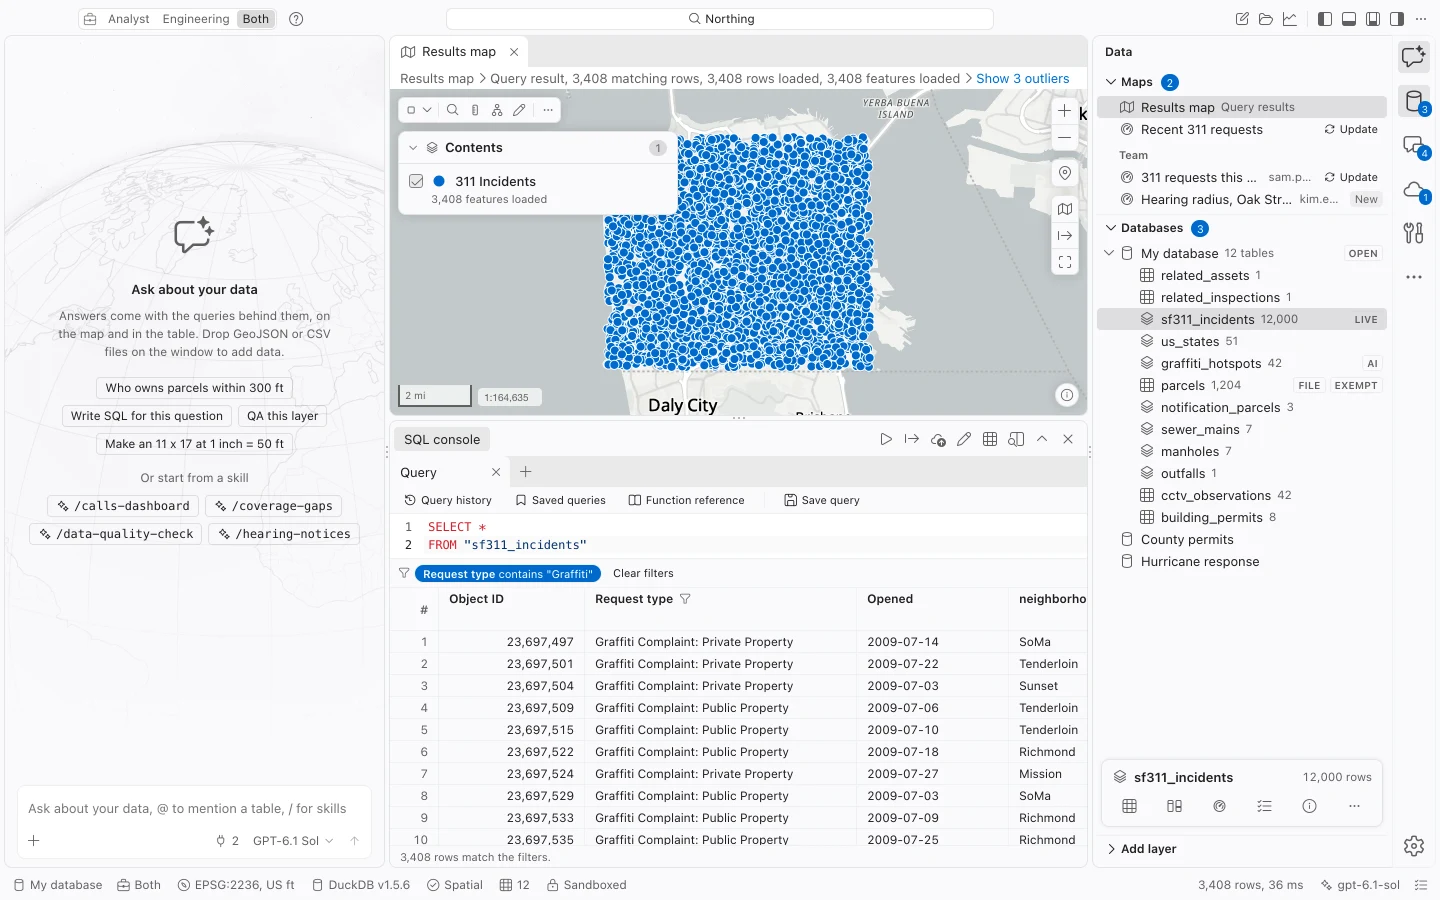Toggle the left sidebar layout icon

[x=1325, y=19]
